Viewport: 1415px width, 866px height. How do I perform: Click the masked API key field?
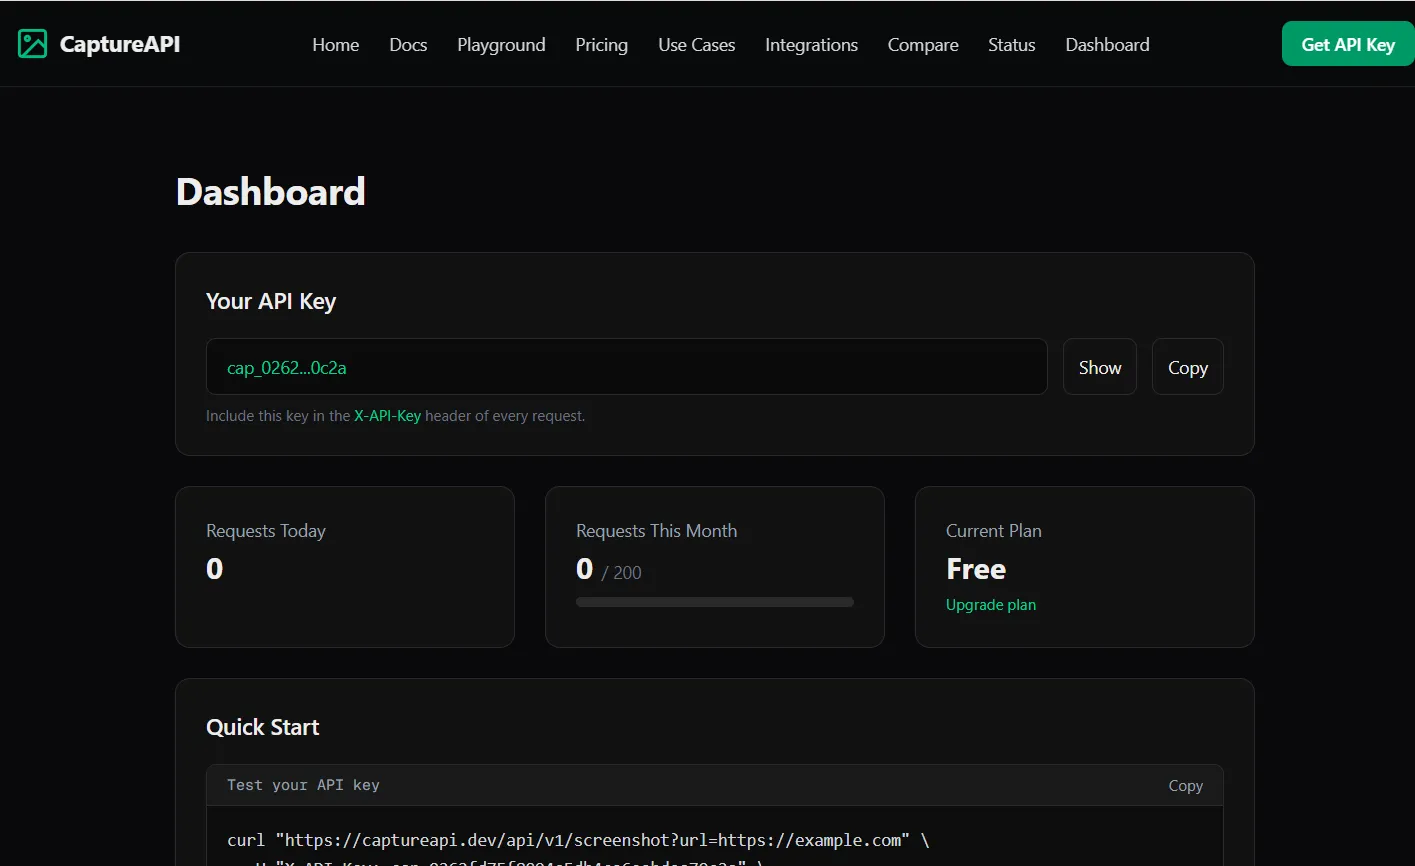626,367
